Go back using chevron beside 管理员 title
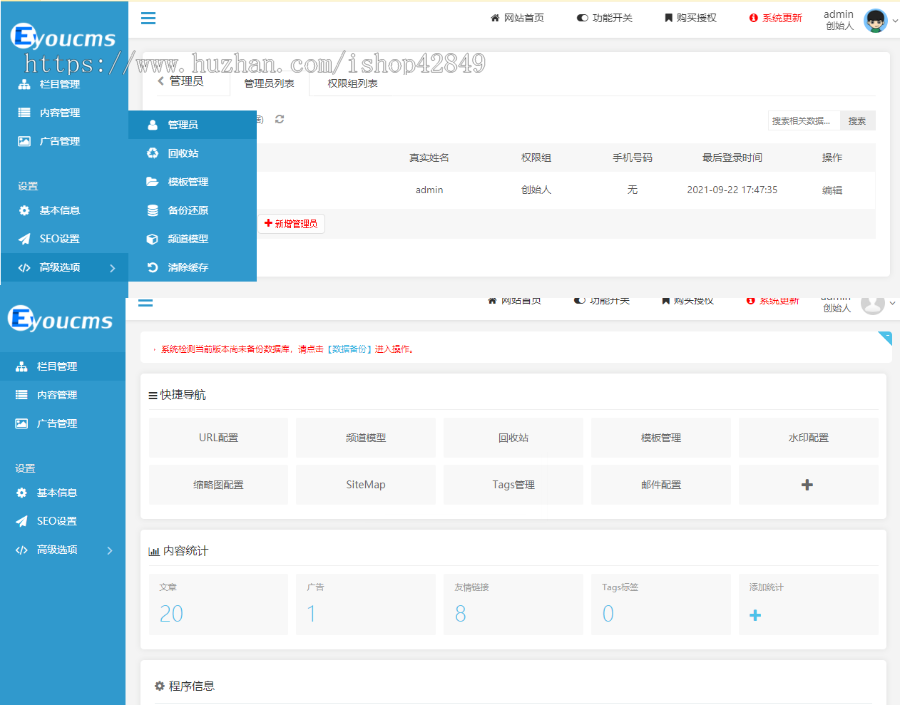This screenshot has width=900, height=705. [x=161, y=81]
